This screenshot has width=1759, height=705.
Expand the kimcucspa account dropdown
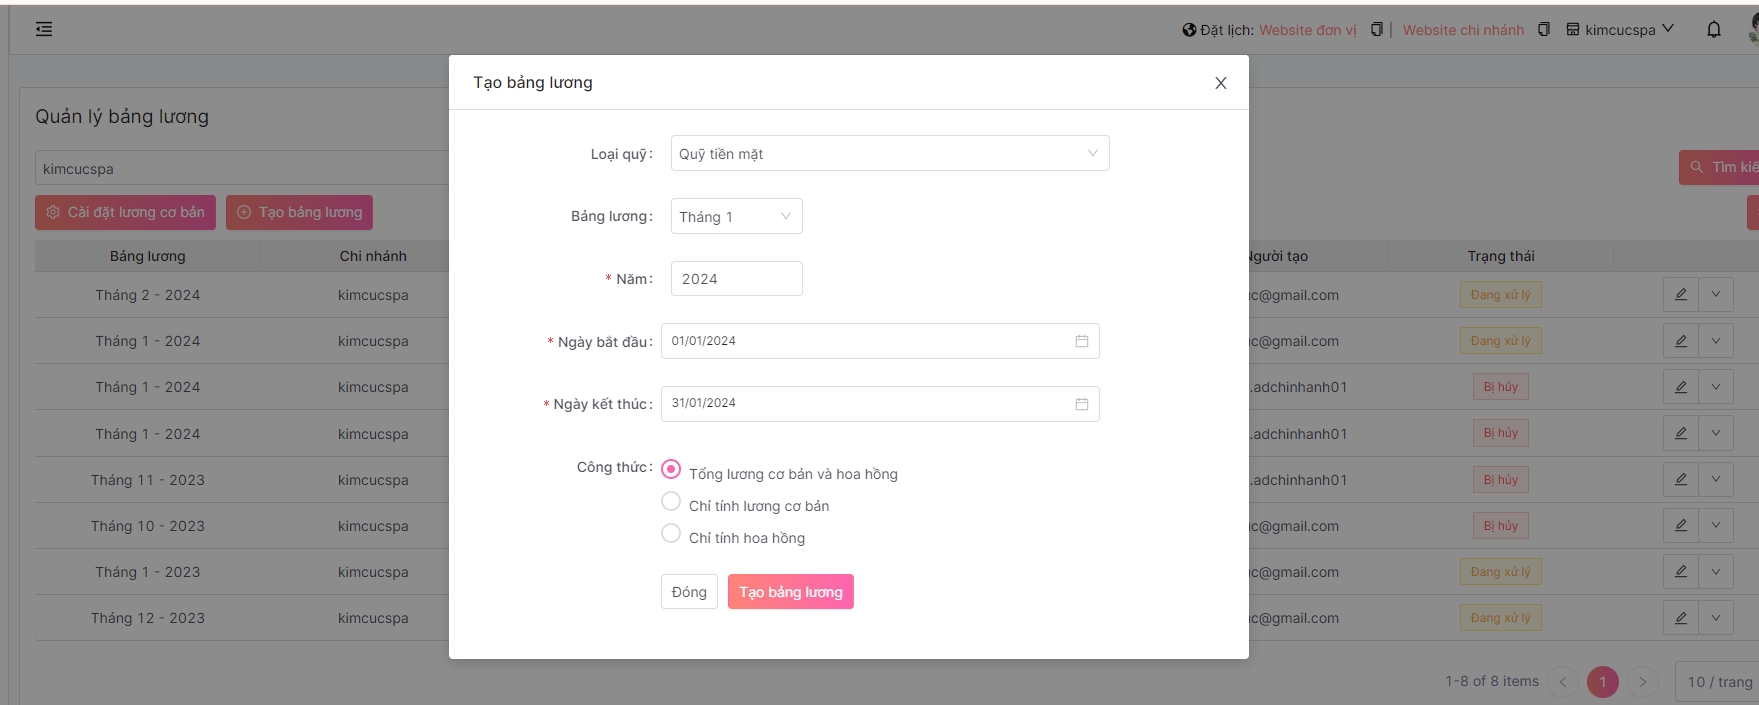(1620, 30)
